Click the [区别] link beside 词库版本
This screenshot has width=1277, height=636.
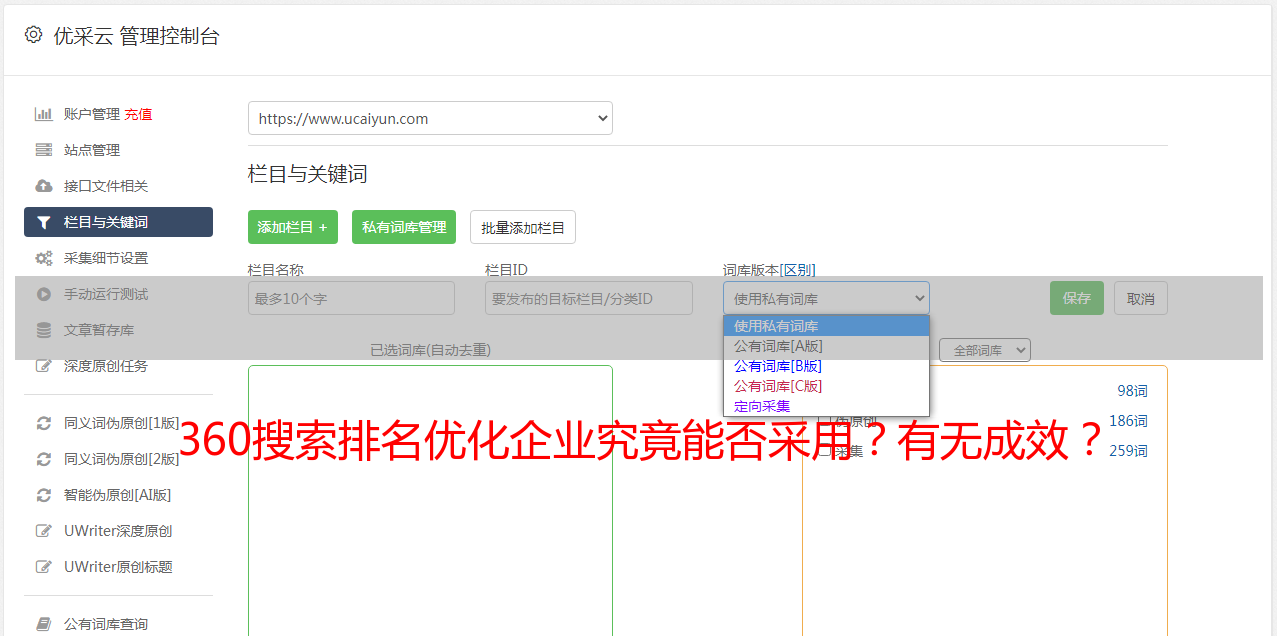(798, 270)
